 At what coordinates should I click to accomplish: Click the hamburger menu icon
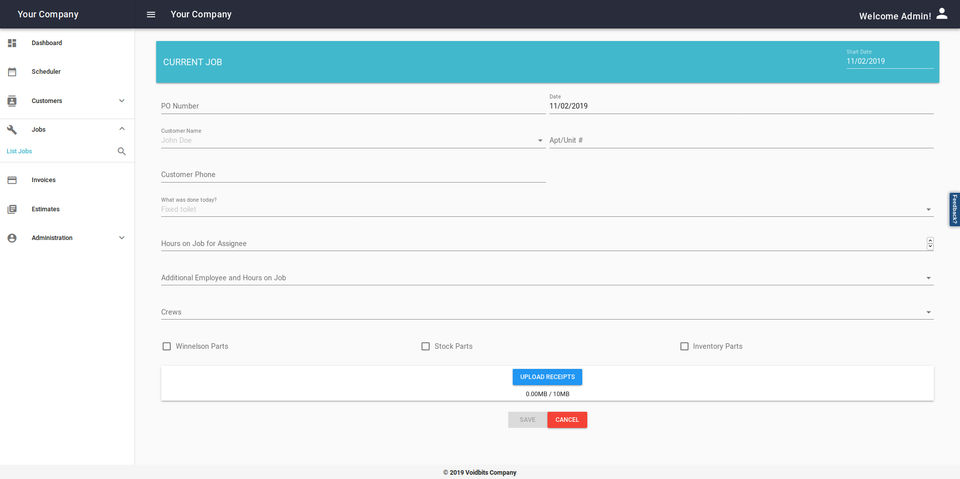pos(151,15)
